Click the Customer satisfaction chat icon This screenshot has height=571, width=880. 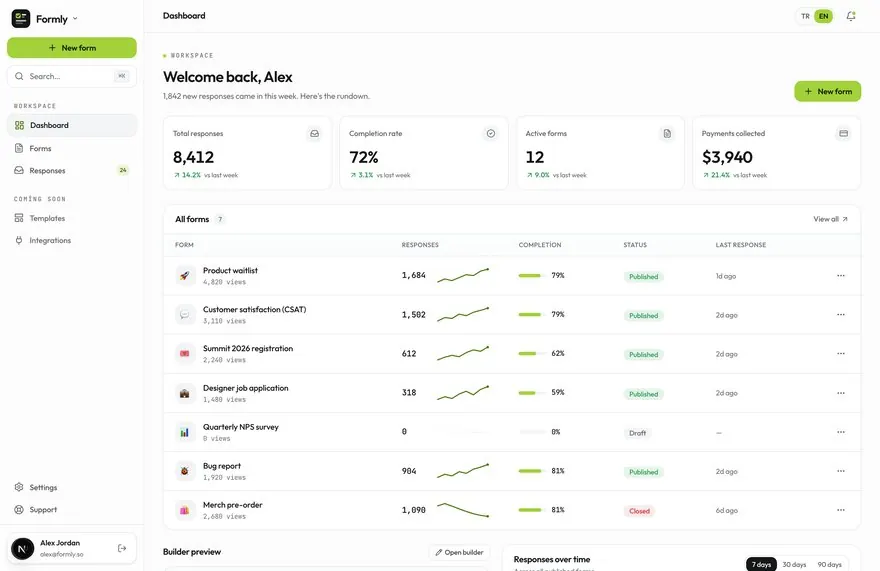click(185, 315)
